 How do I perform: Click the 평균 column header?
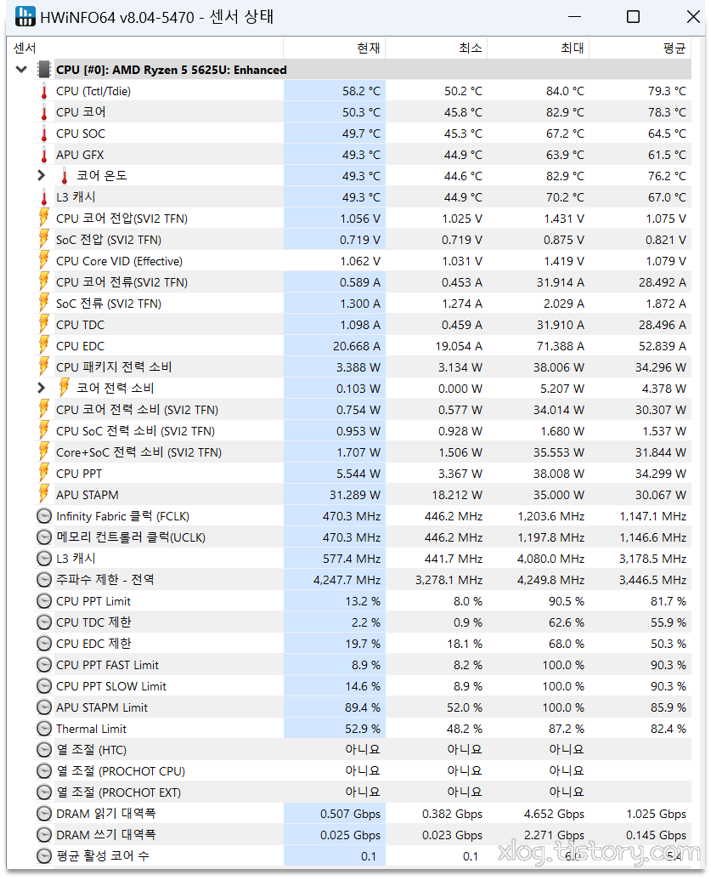pos(640,48)
